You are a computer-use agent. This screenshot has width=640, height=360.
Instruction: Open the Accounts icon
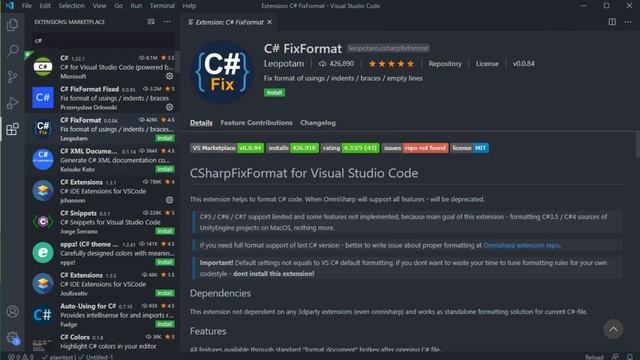tap(12, 311)
